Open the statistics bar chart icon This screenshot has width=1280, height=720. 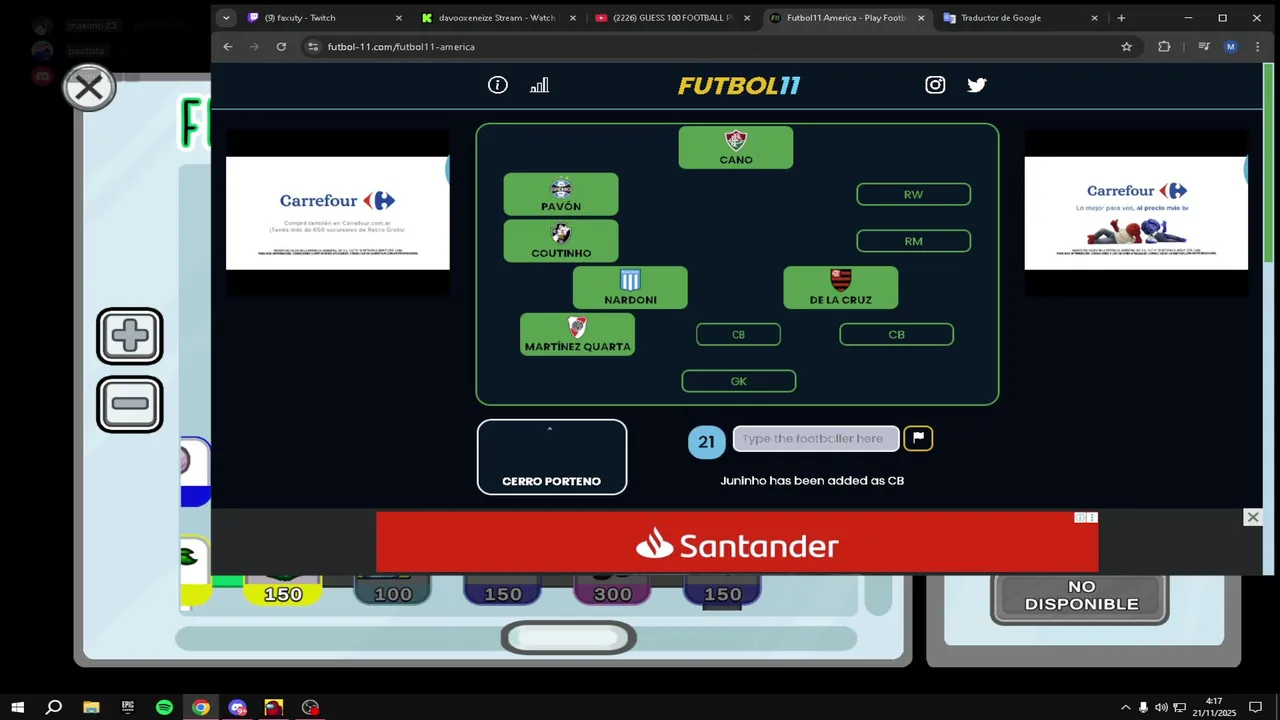point(539,85)
